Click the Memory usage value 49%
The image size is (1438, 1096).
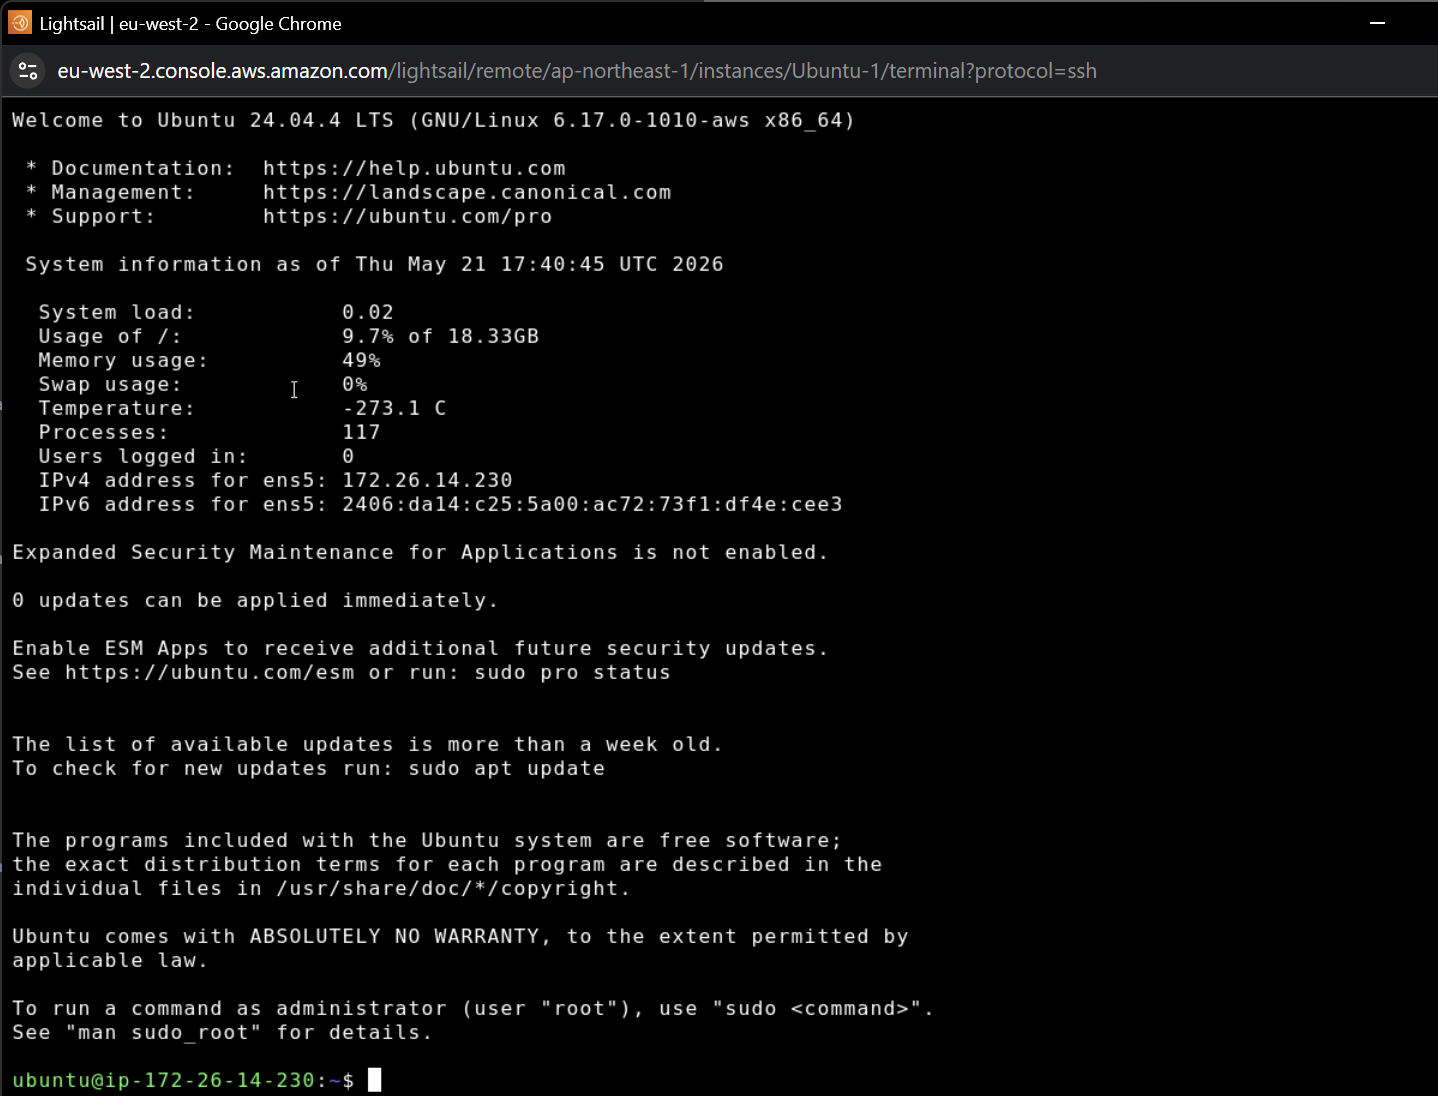pos(361,360)
